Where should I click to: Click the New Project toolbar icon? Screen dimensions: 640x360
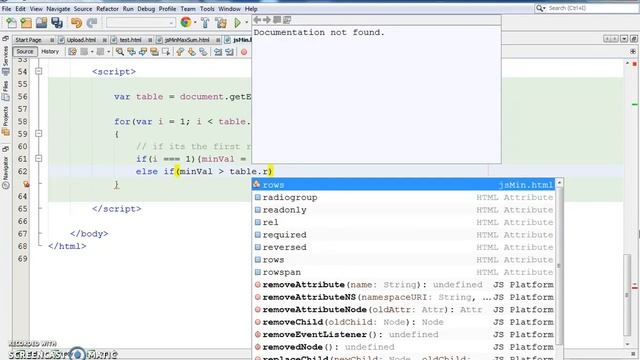click(x=26, y=22)
